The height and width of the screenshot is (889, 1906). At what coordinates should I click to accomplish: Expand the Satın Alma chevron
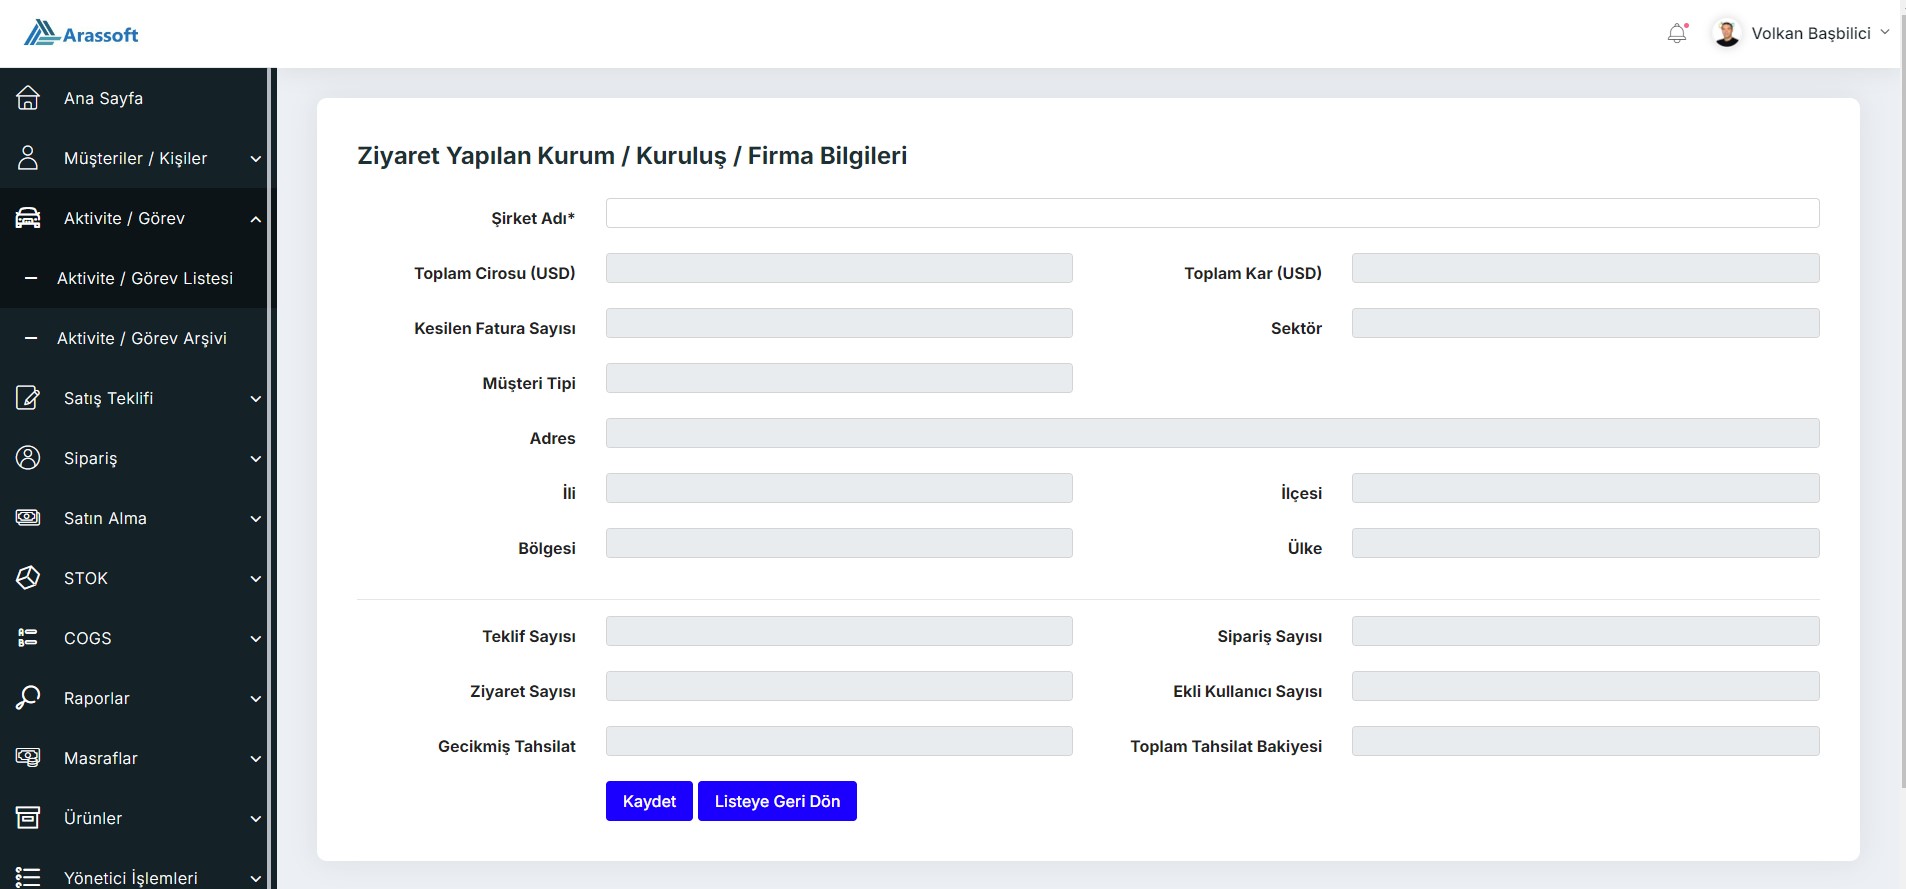(x=255, y=519)
